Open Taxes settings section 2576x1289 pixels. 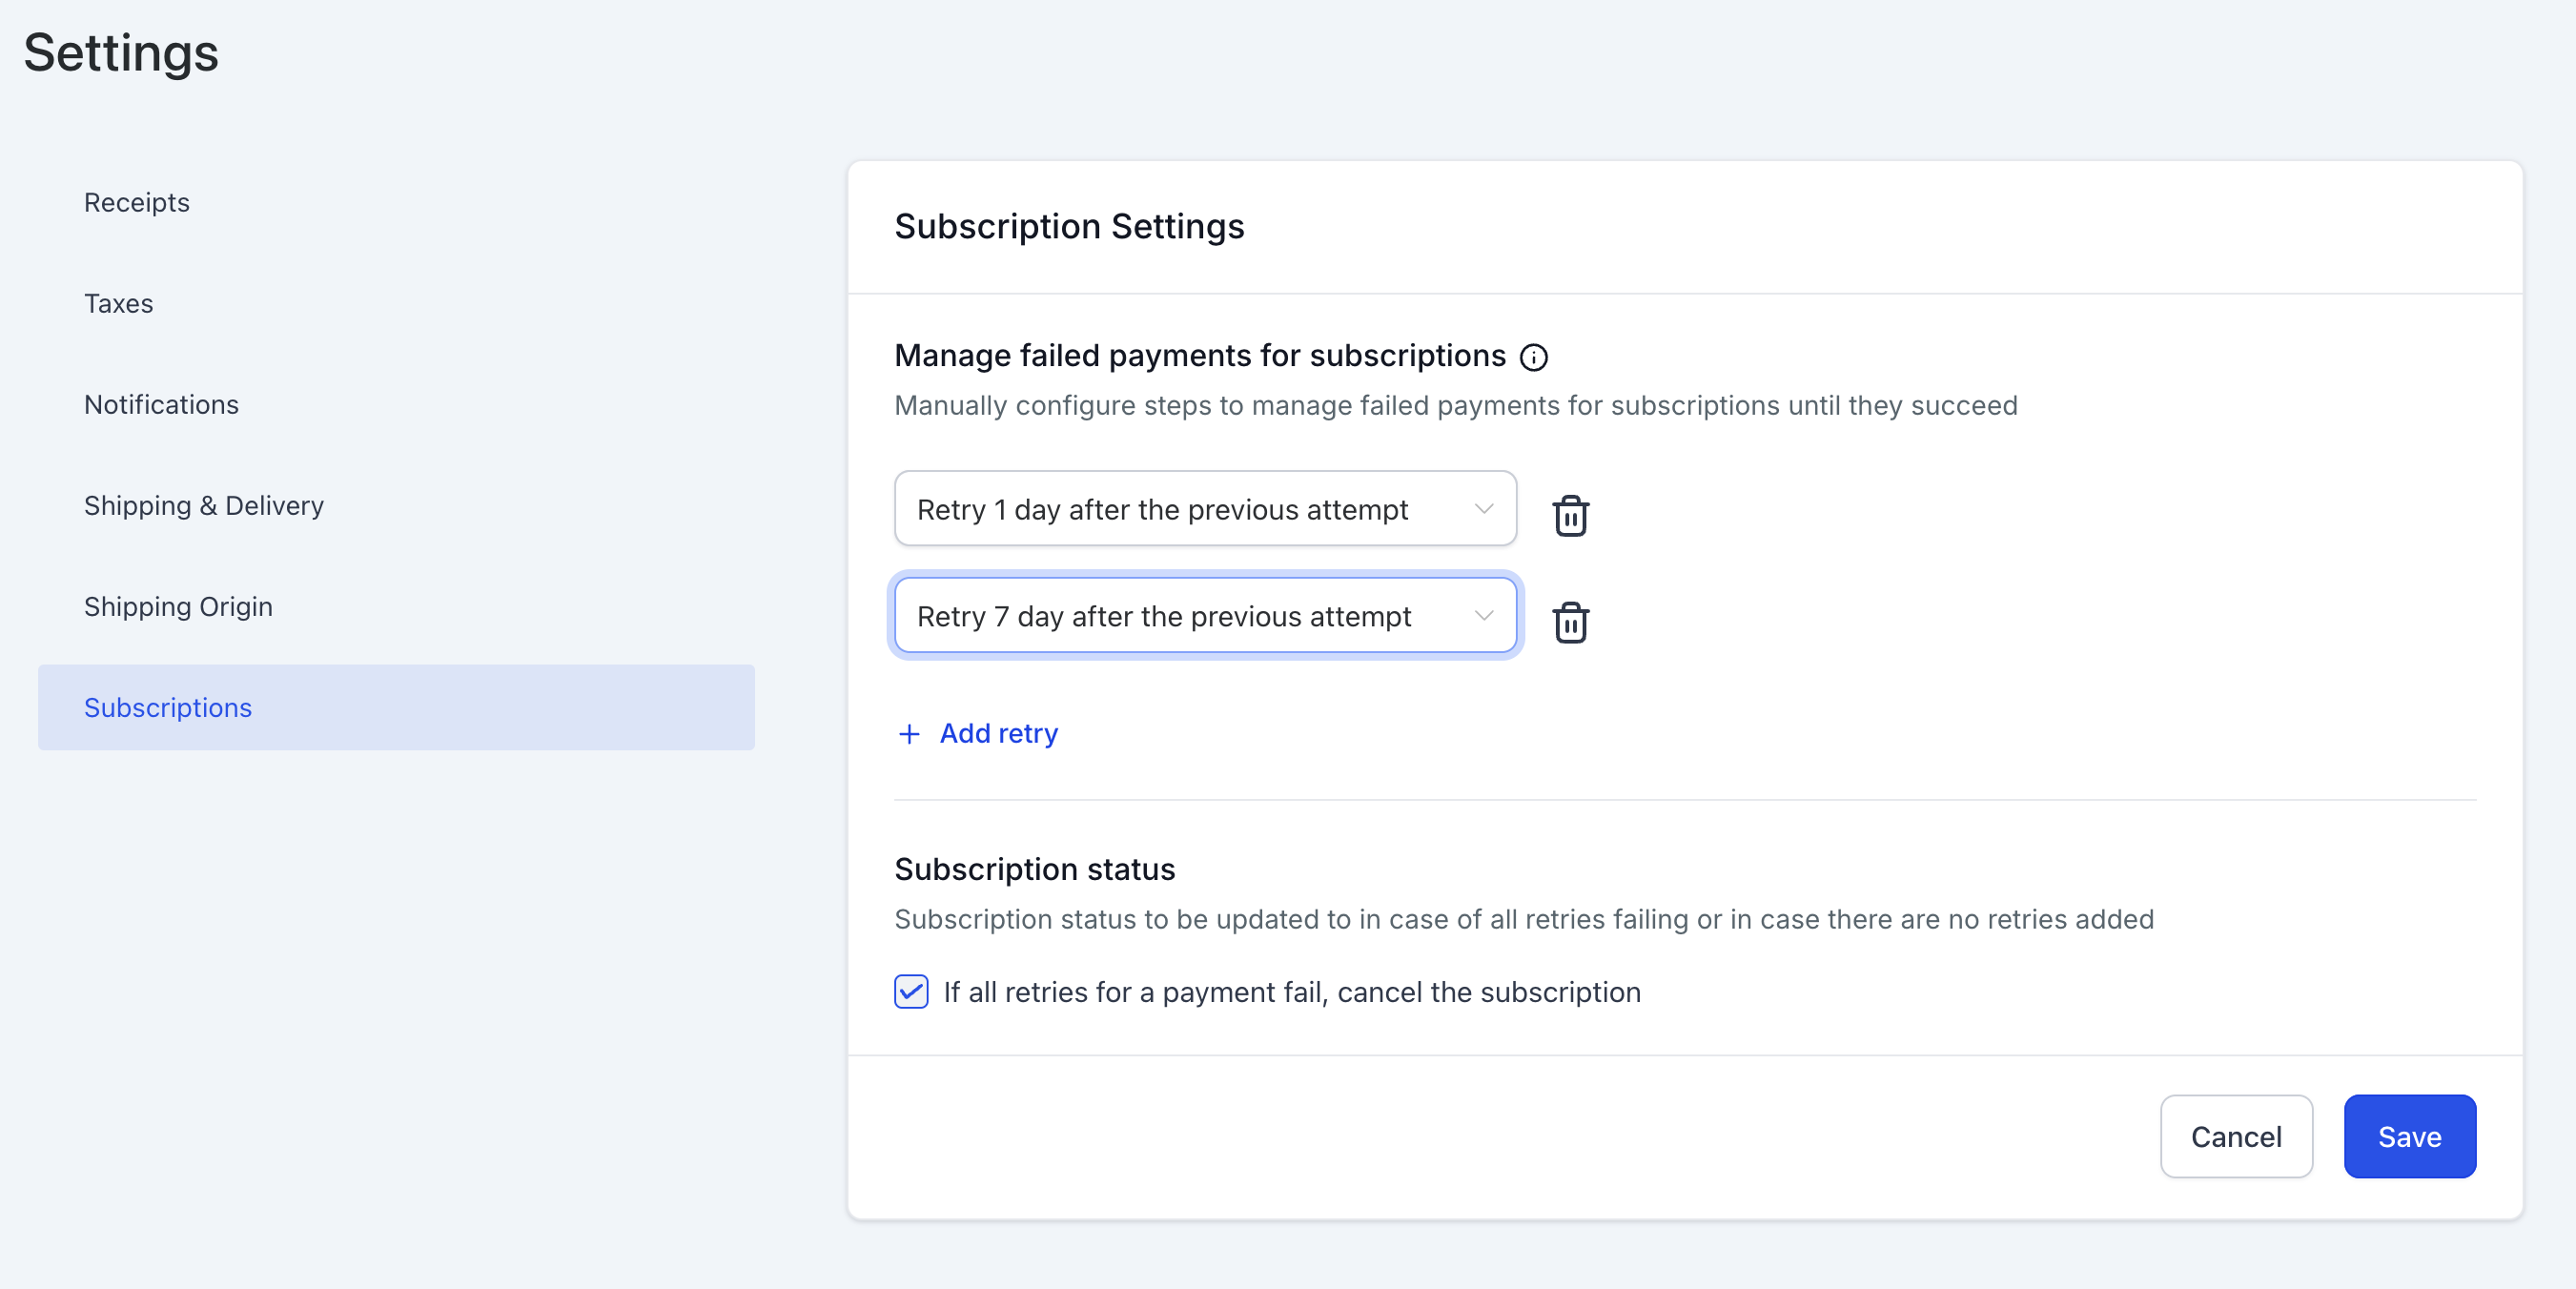coord(119,304)
